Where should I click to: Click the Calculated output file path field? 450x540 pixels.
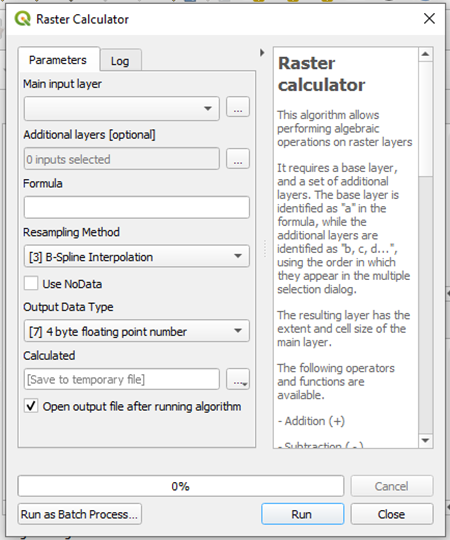click(x=122, y=379)
